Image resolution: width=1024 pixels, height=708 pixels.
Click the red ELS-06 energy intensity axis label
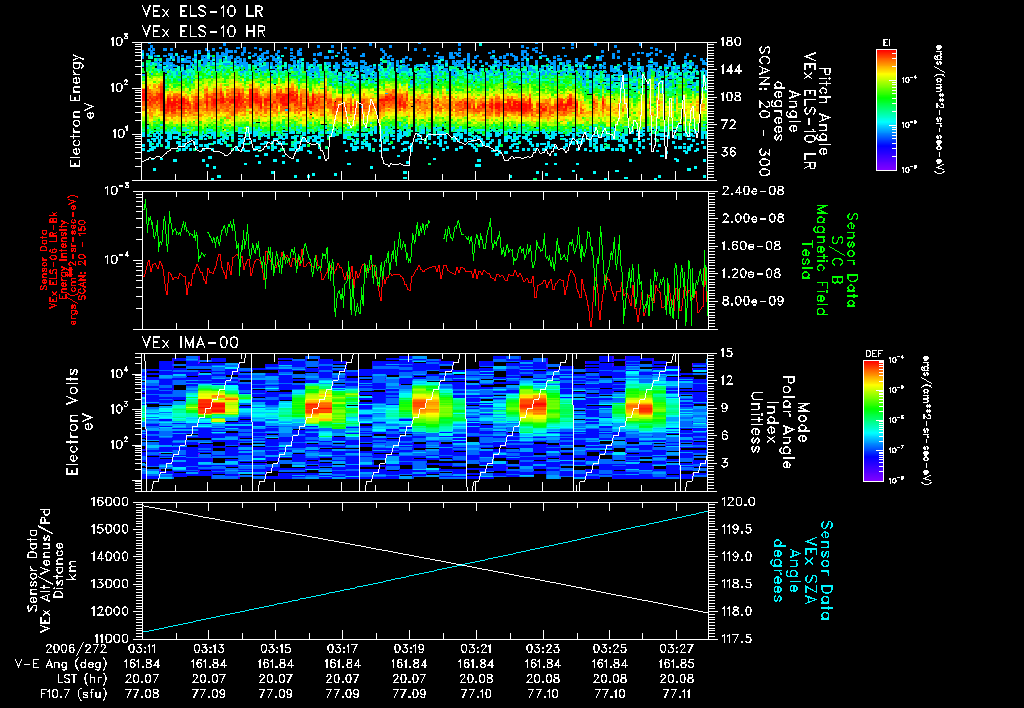[63, 260]
